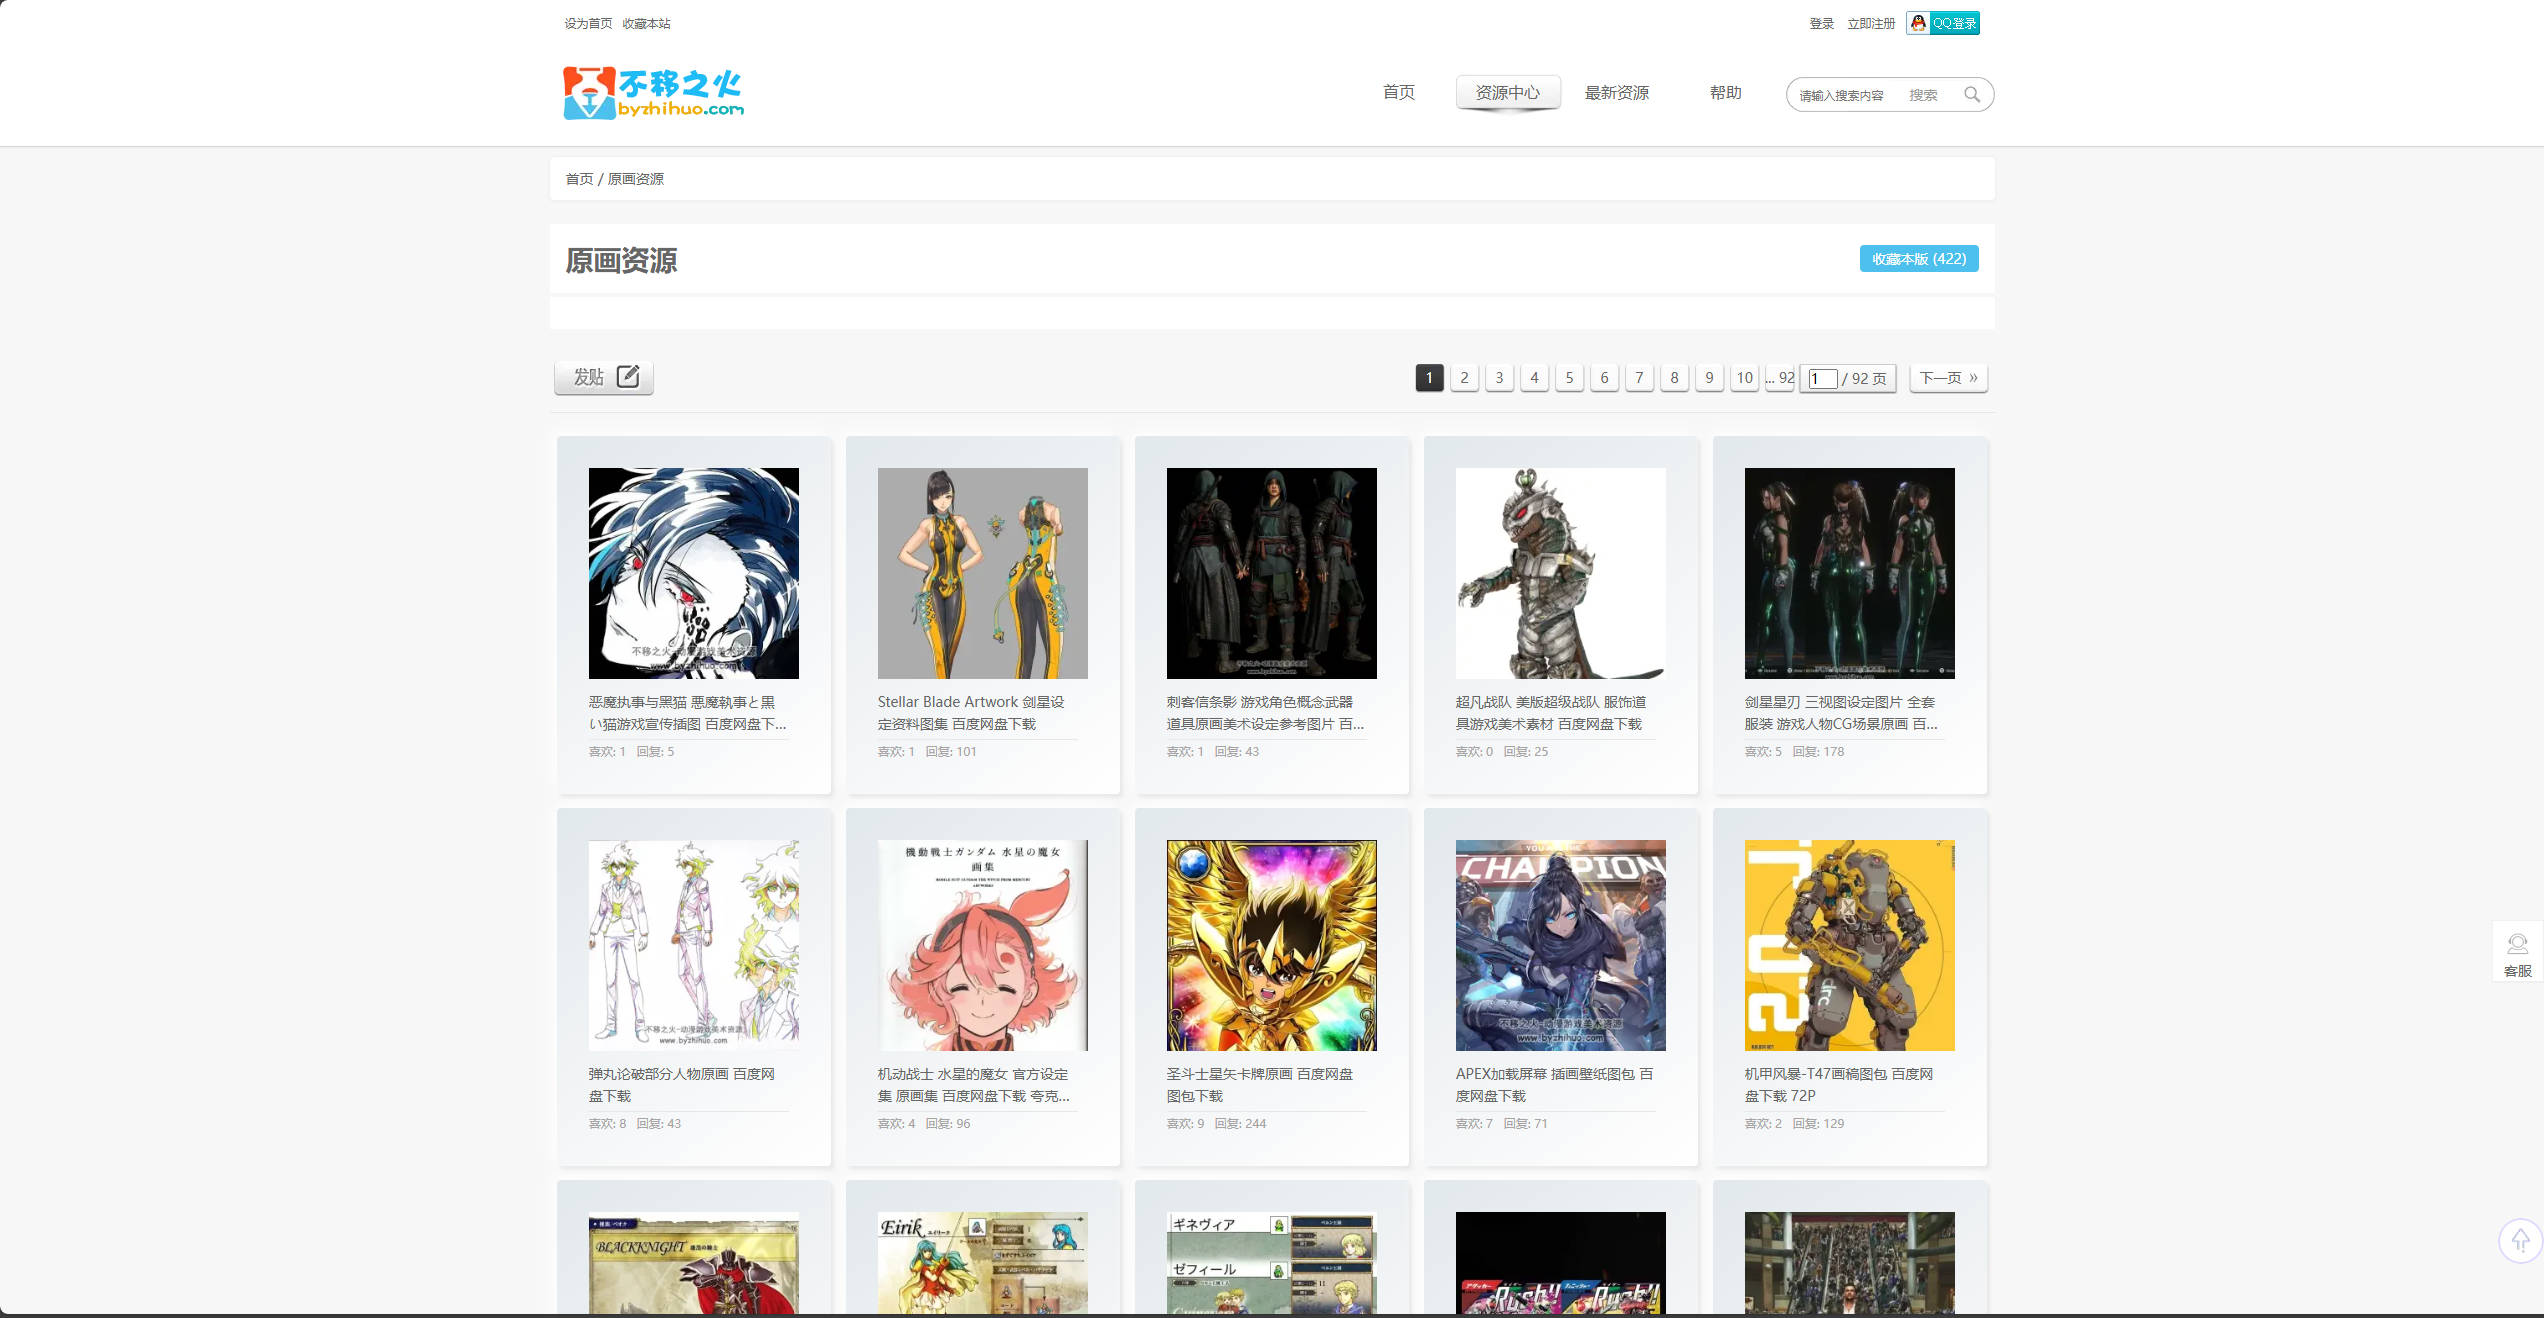Click the 立即注册 link
The image size is (2544, 1318).
pos(1870,23)
